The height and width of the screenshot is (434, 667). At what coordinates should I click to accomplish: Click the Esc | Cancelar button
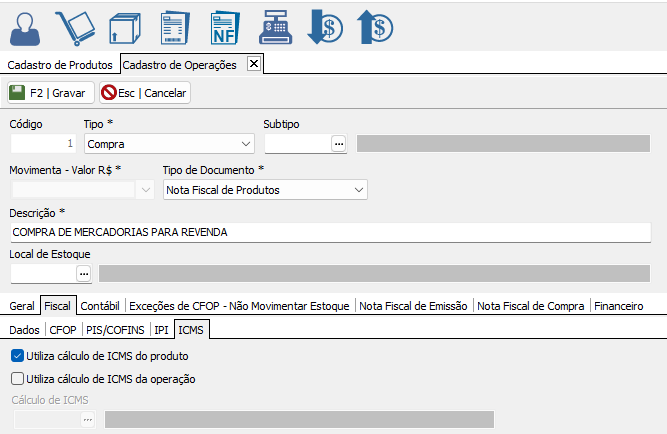145,93
